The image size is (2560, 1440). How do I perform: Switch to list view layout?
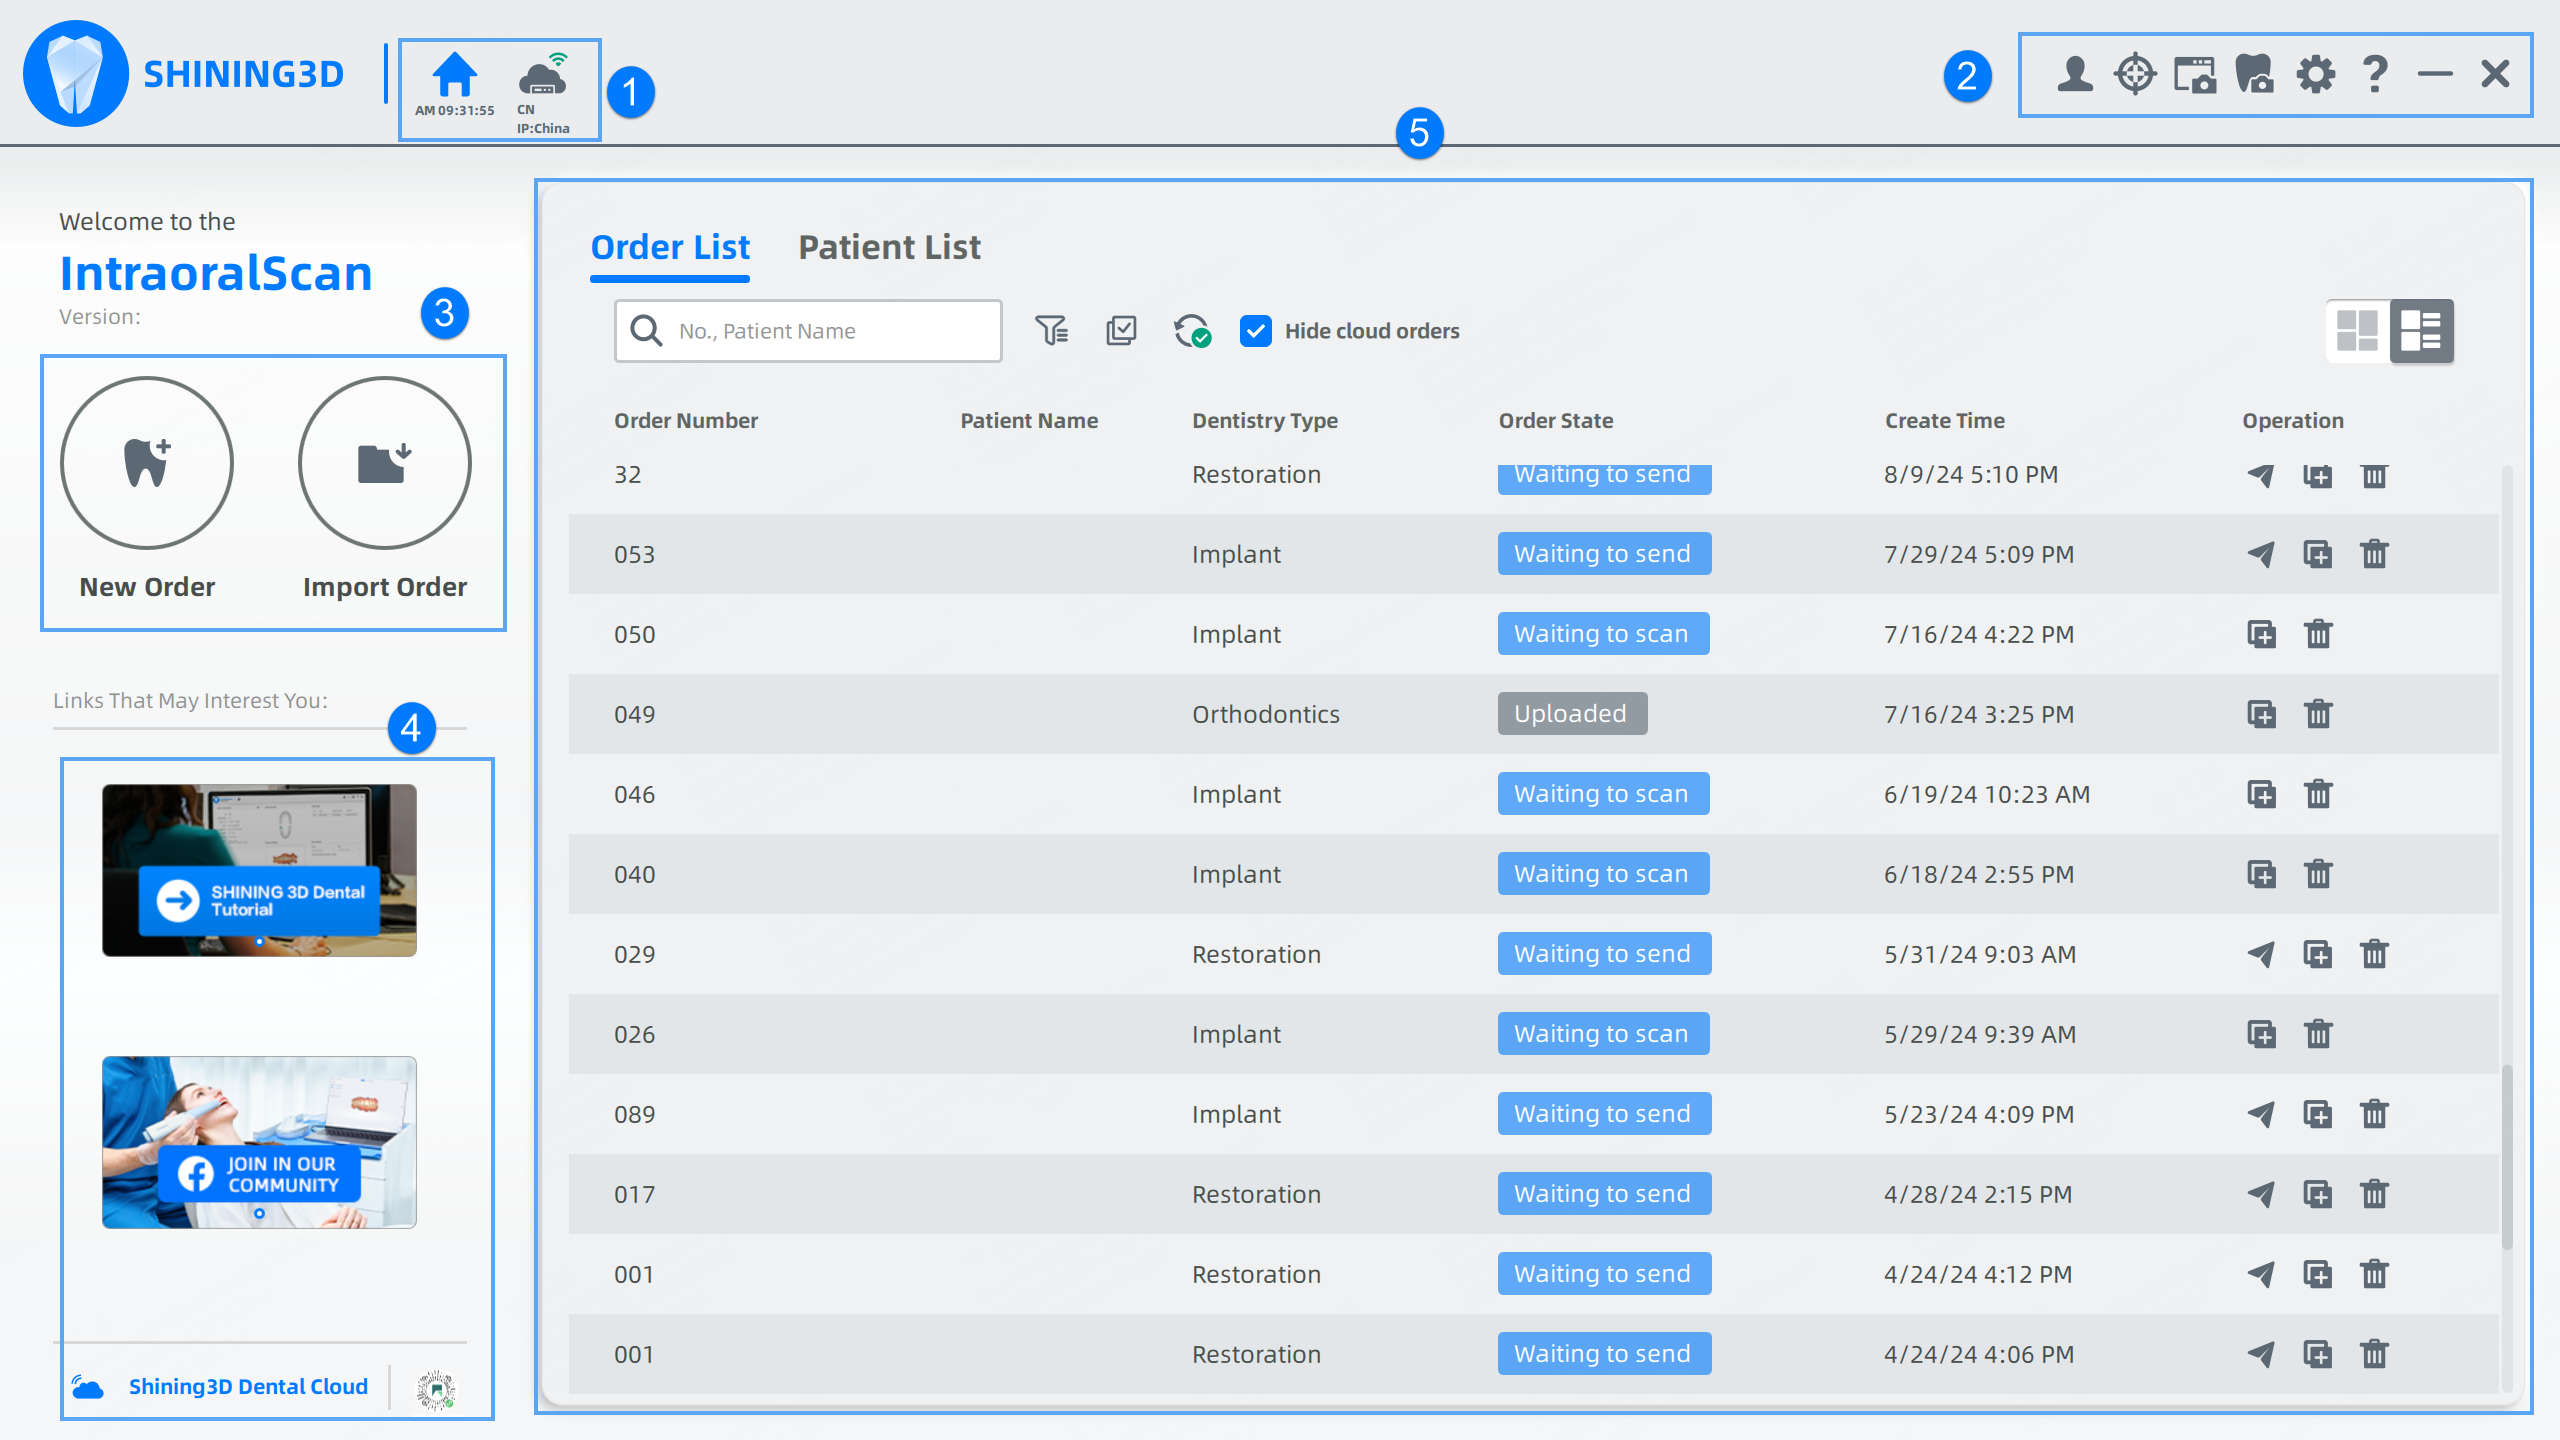[x=2421, y=331]
